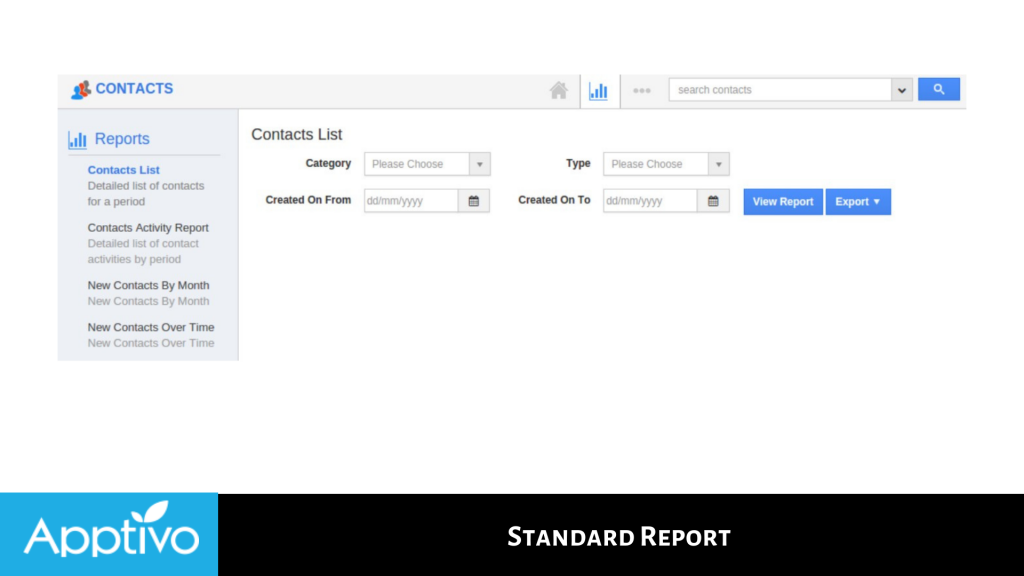
Task: Open New Contacts By Month report
Action: pos(148,285)
